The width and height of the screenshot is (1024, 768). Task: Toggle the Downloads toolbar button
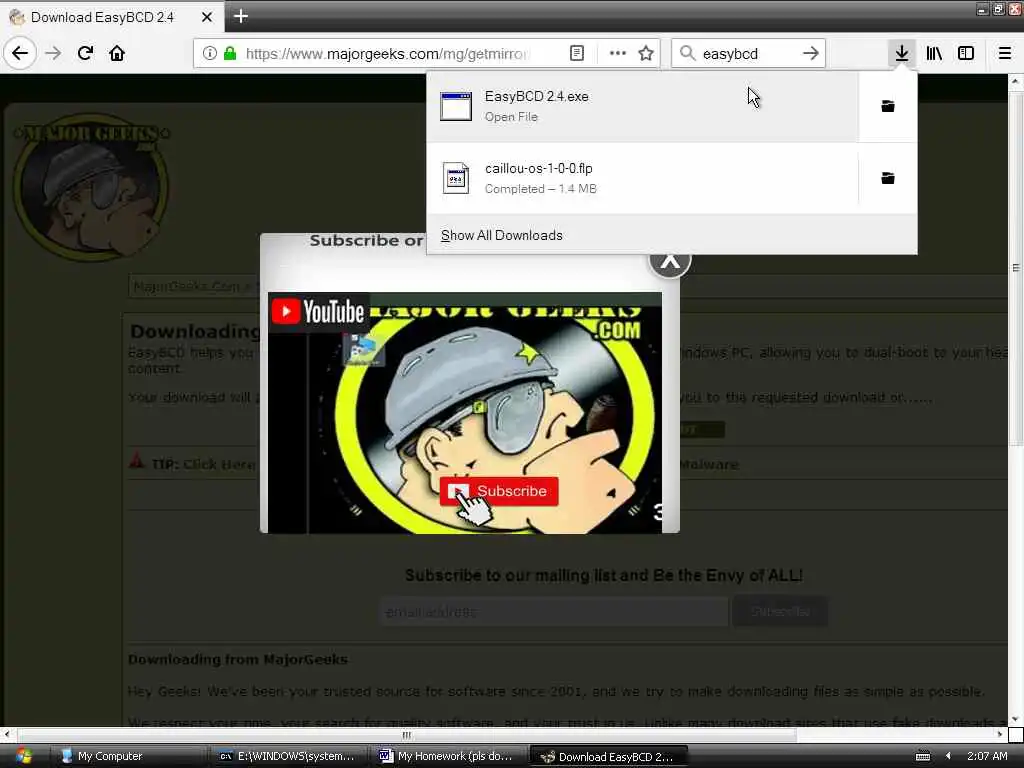[902, 53]
